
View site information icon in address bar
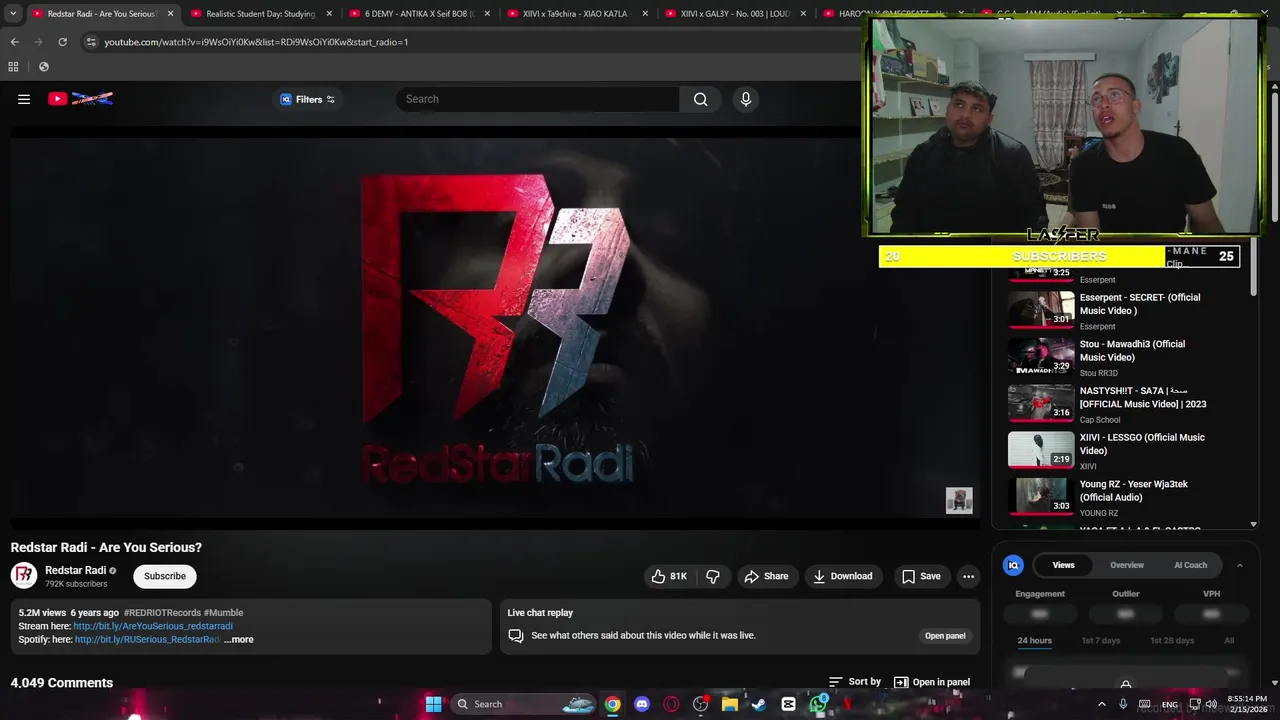91,42
